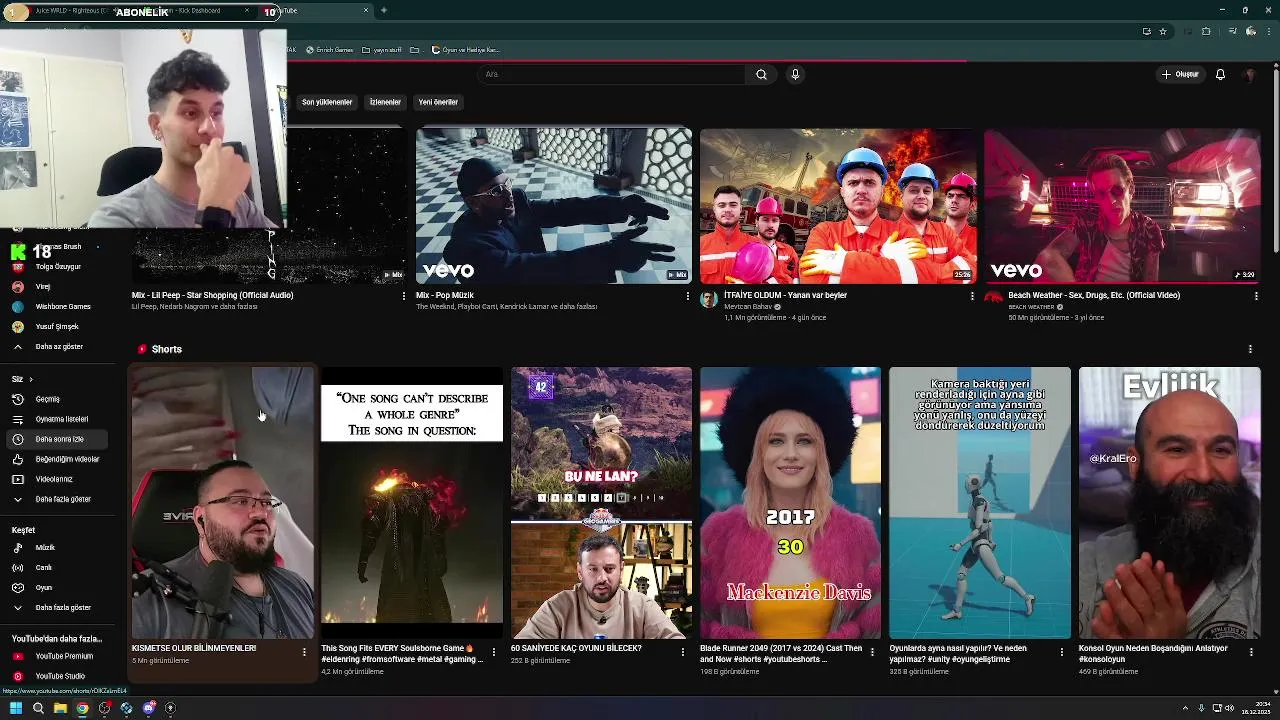Screen dimensions: 1280x720
Task: Open Blade Runner 2049 cast short
Action: (790, 502)
